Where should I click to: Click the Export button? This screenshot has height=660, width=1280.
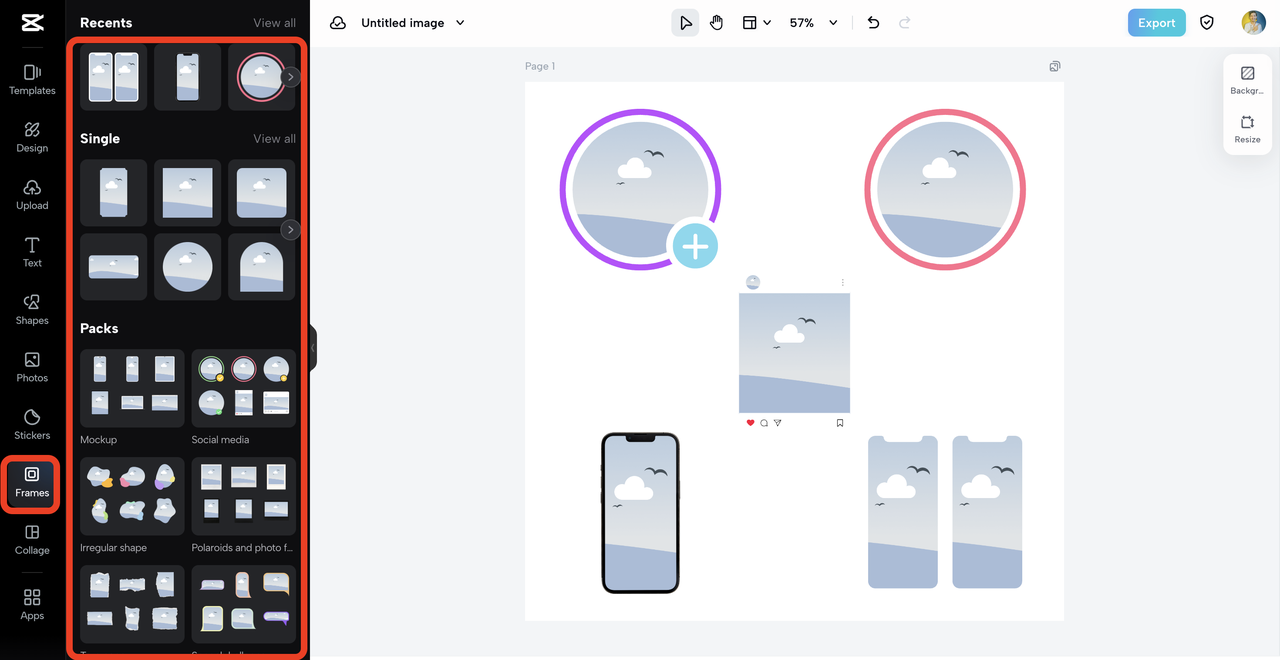click(1156, 23)
